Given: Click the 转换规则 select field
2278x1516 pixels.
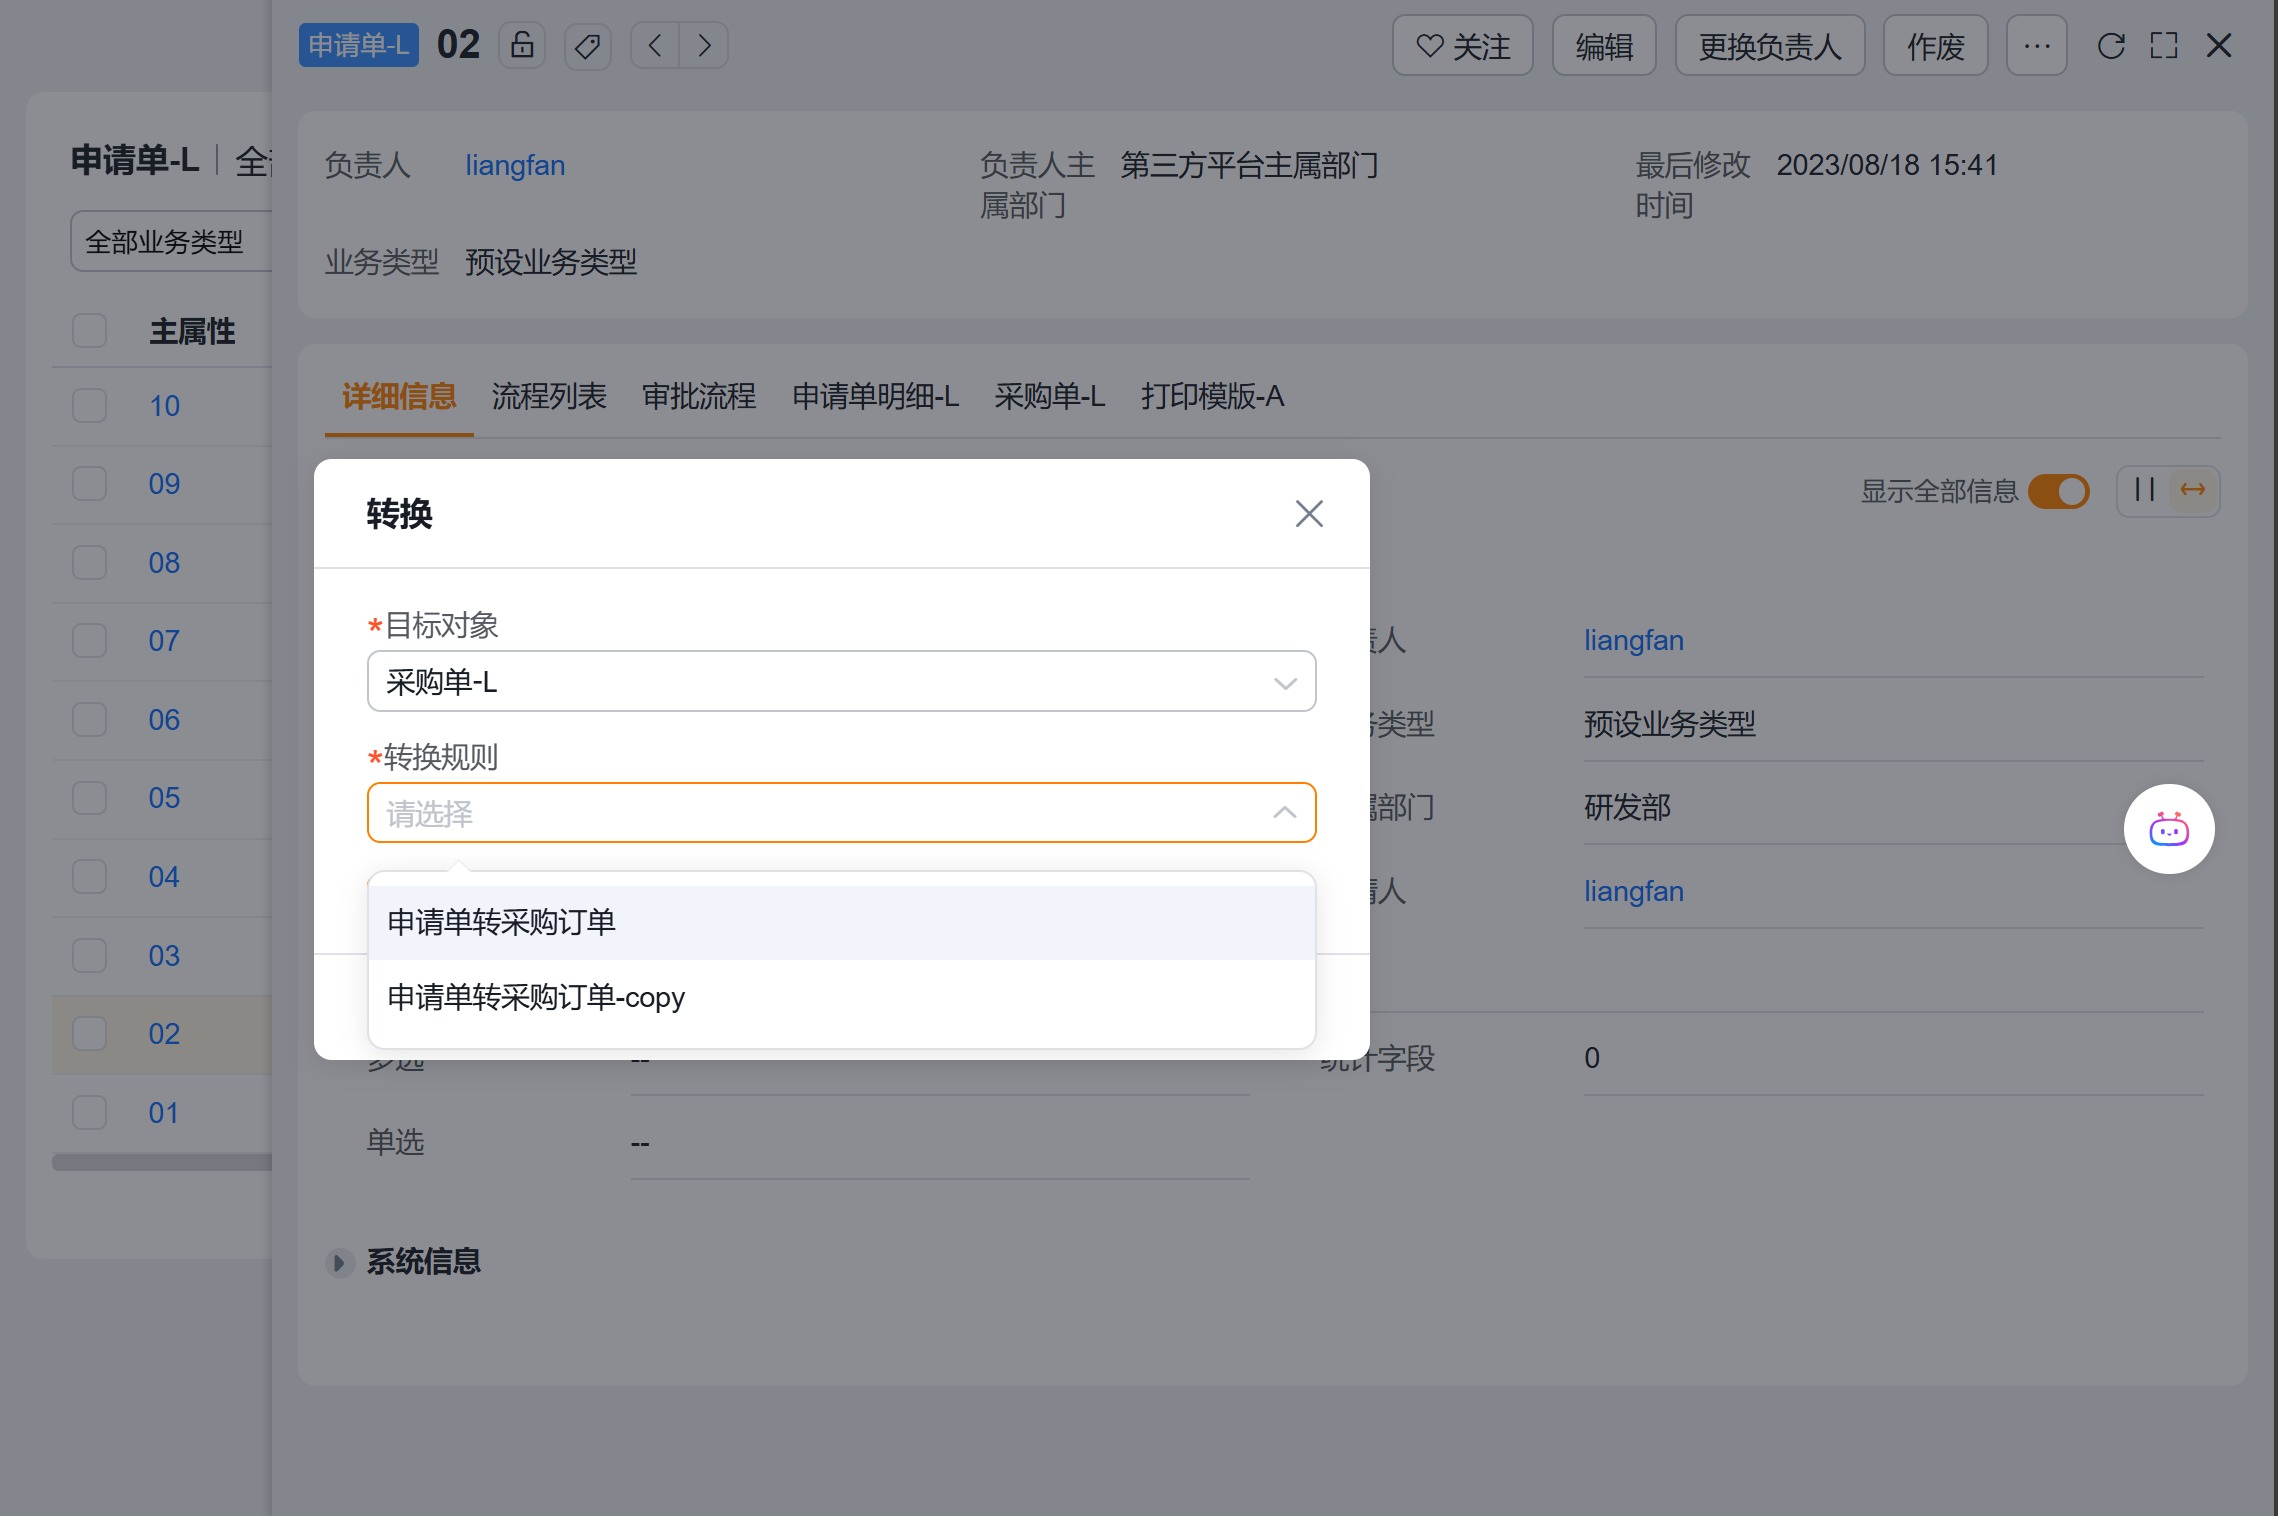Looking at the screenshot, I should click(x=841, y=813).
